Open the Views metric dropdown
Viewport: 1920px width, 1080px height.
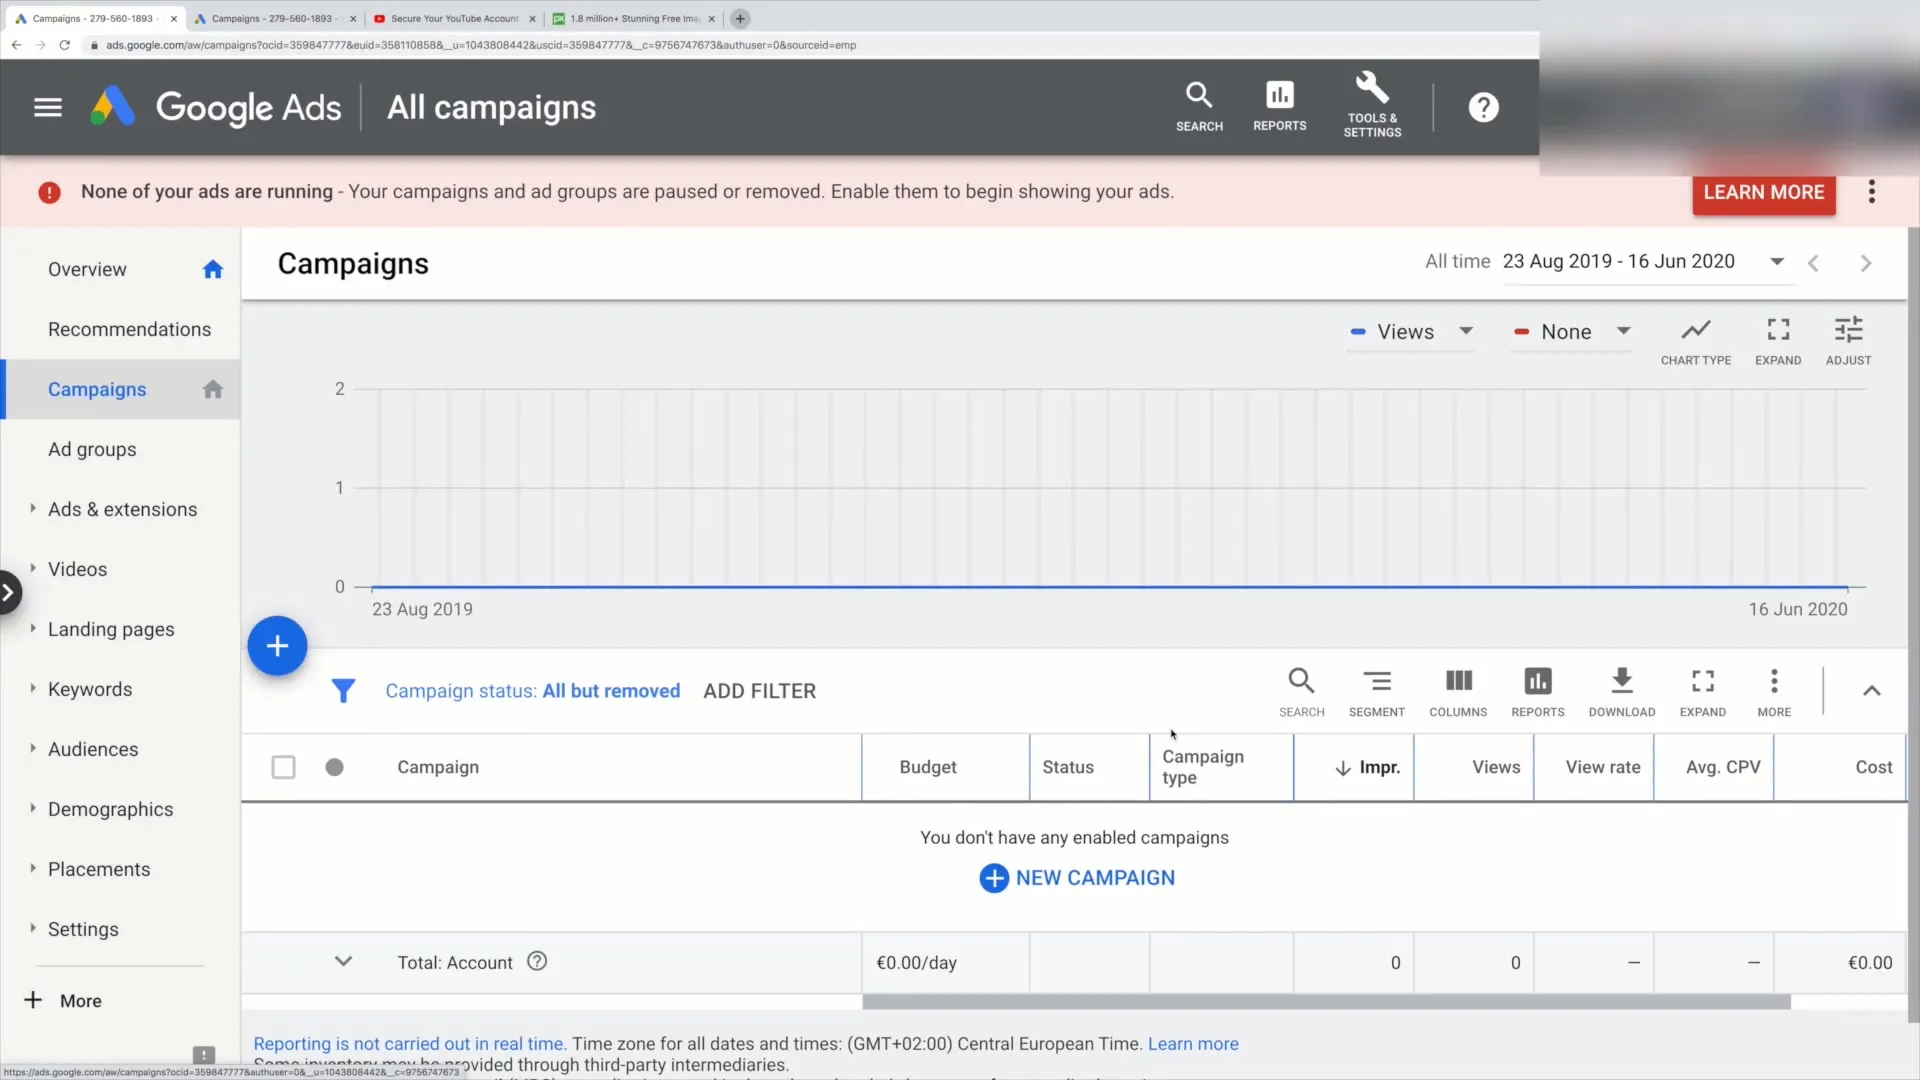1411,332
